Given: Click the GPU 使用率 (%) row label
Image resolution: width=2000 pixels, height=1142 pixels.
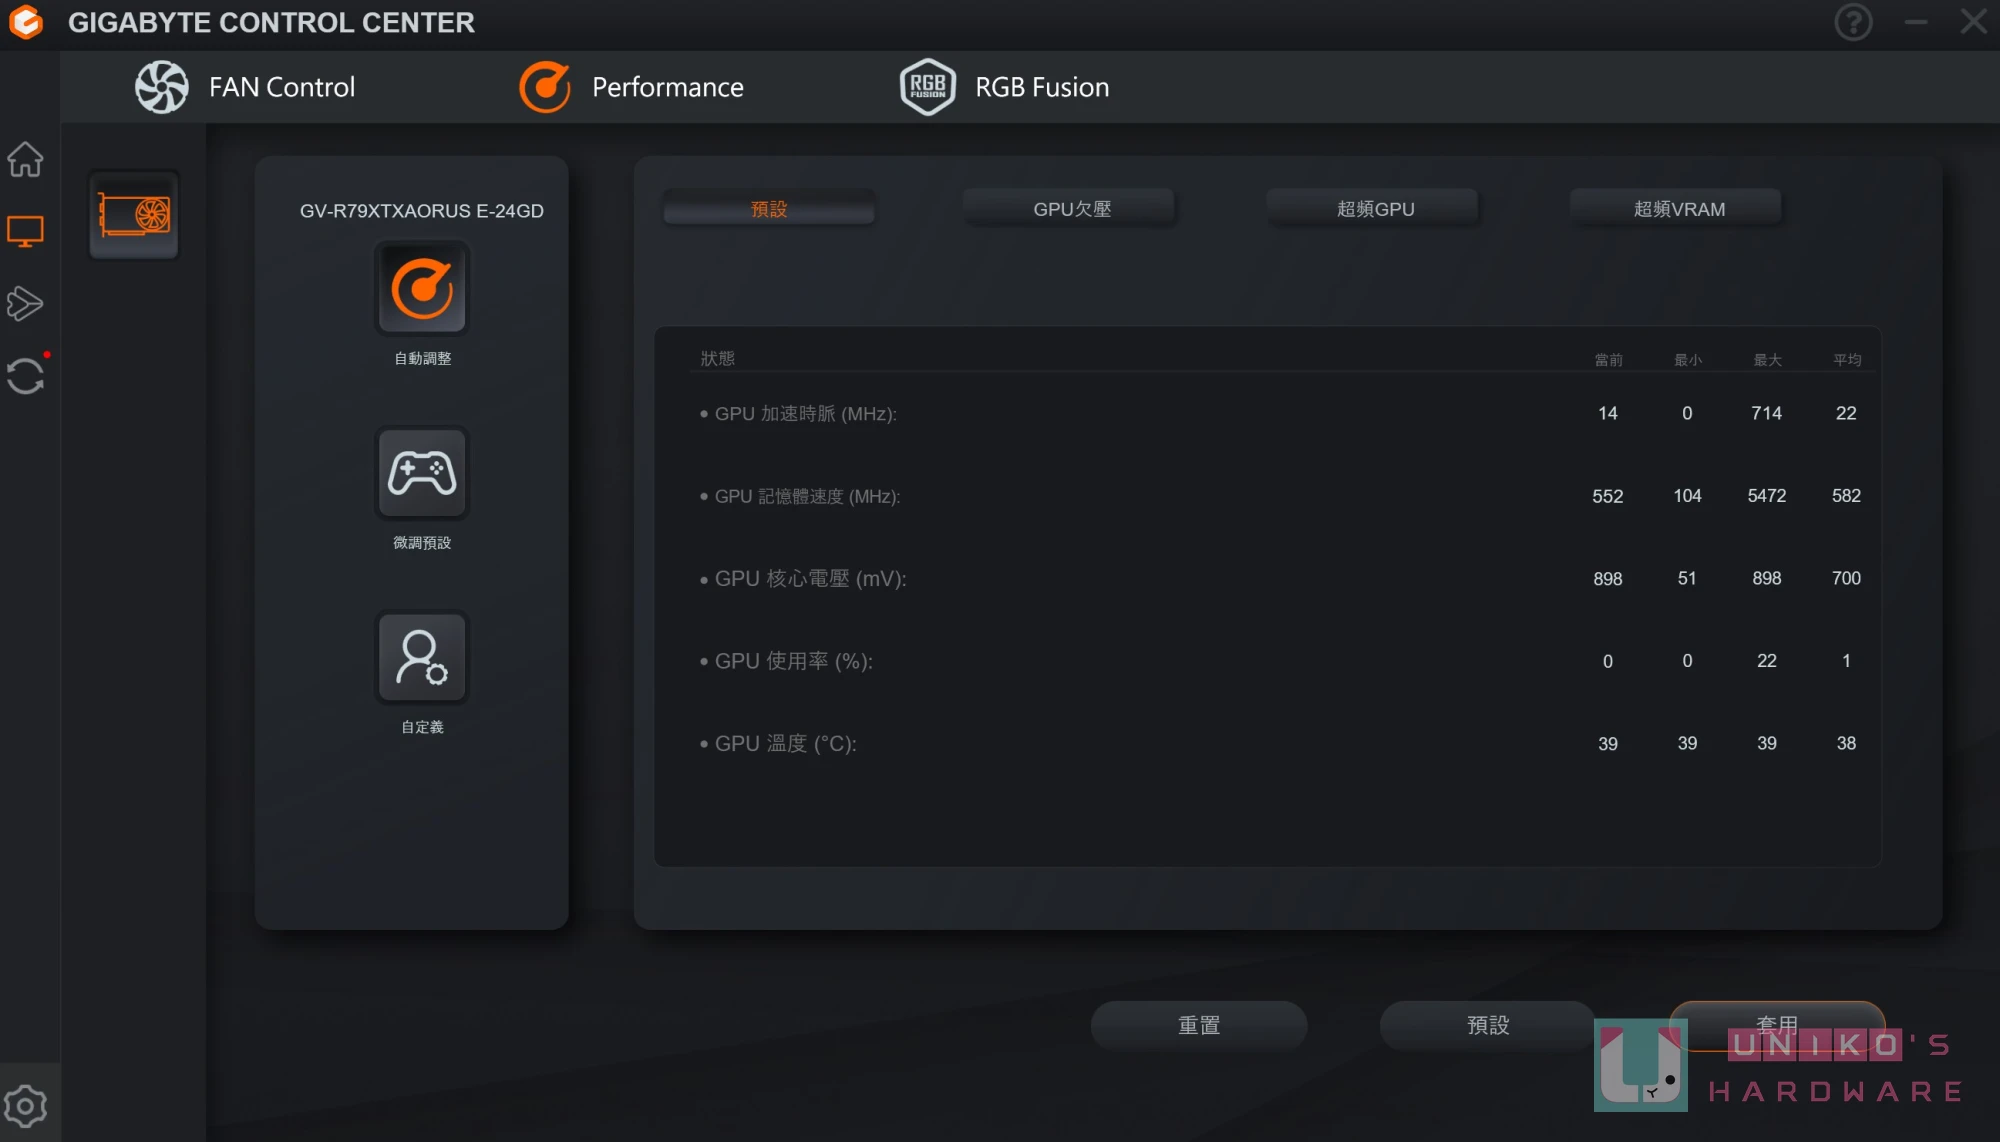Looking at the screenshot, I should (x=793, y=661).
